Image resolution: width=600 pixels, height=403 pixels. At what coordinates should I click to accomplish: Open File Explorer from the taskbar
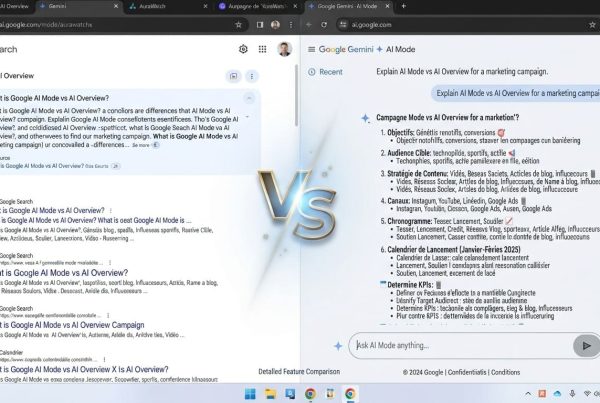[270, 394]
